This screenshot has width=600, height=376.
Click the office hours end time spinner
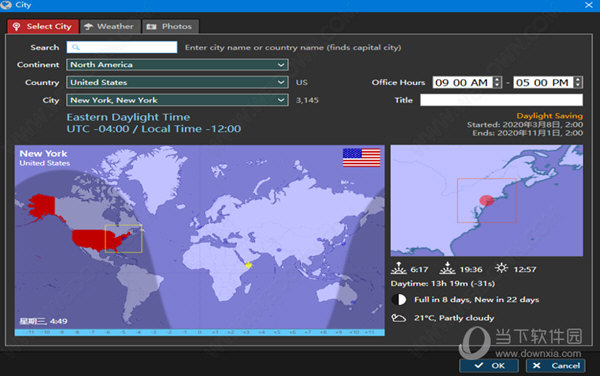[x=578, y=82]
